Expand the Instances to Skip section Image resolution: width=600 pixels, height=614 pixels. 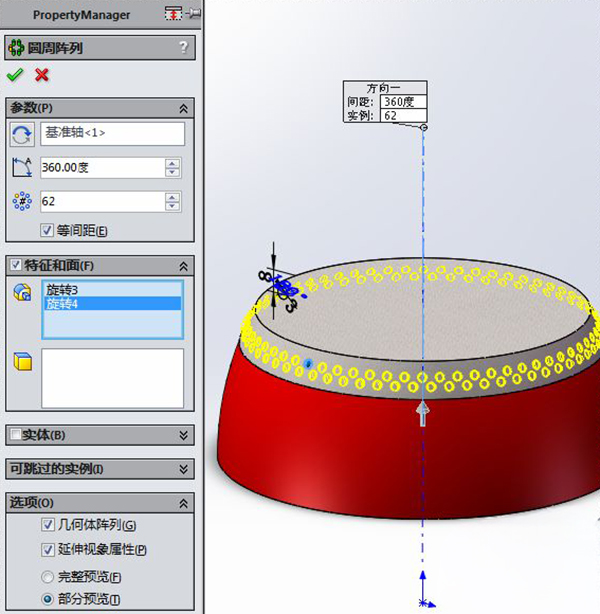tap(183, 469)
